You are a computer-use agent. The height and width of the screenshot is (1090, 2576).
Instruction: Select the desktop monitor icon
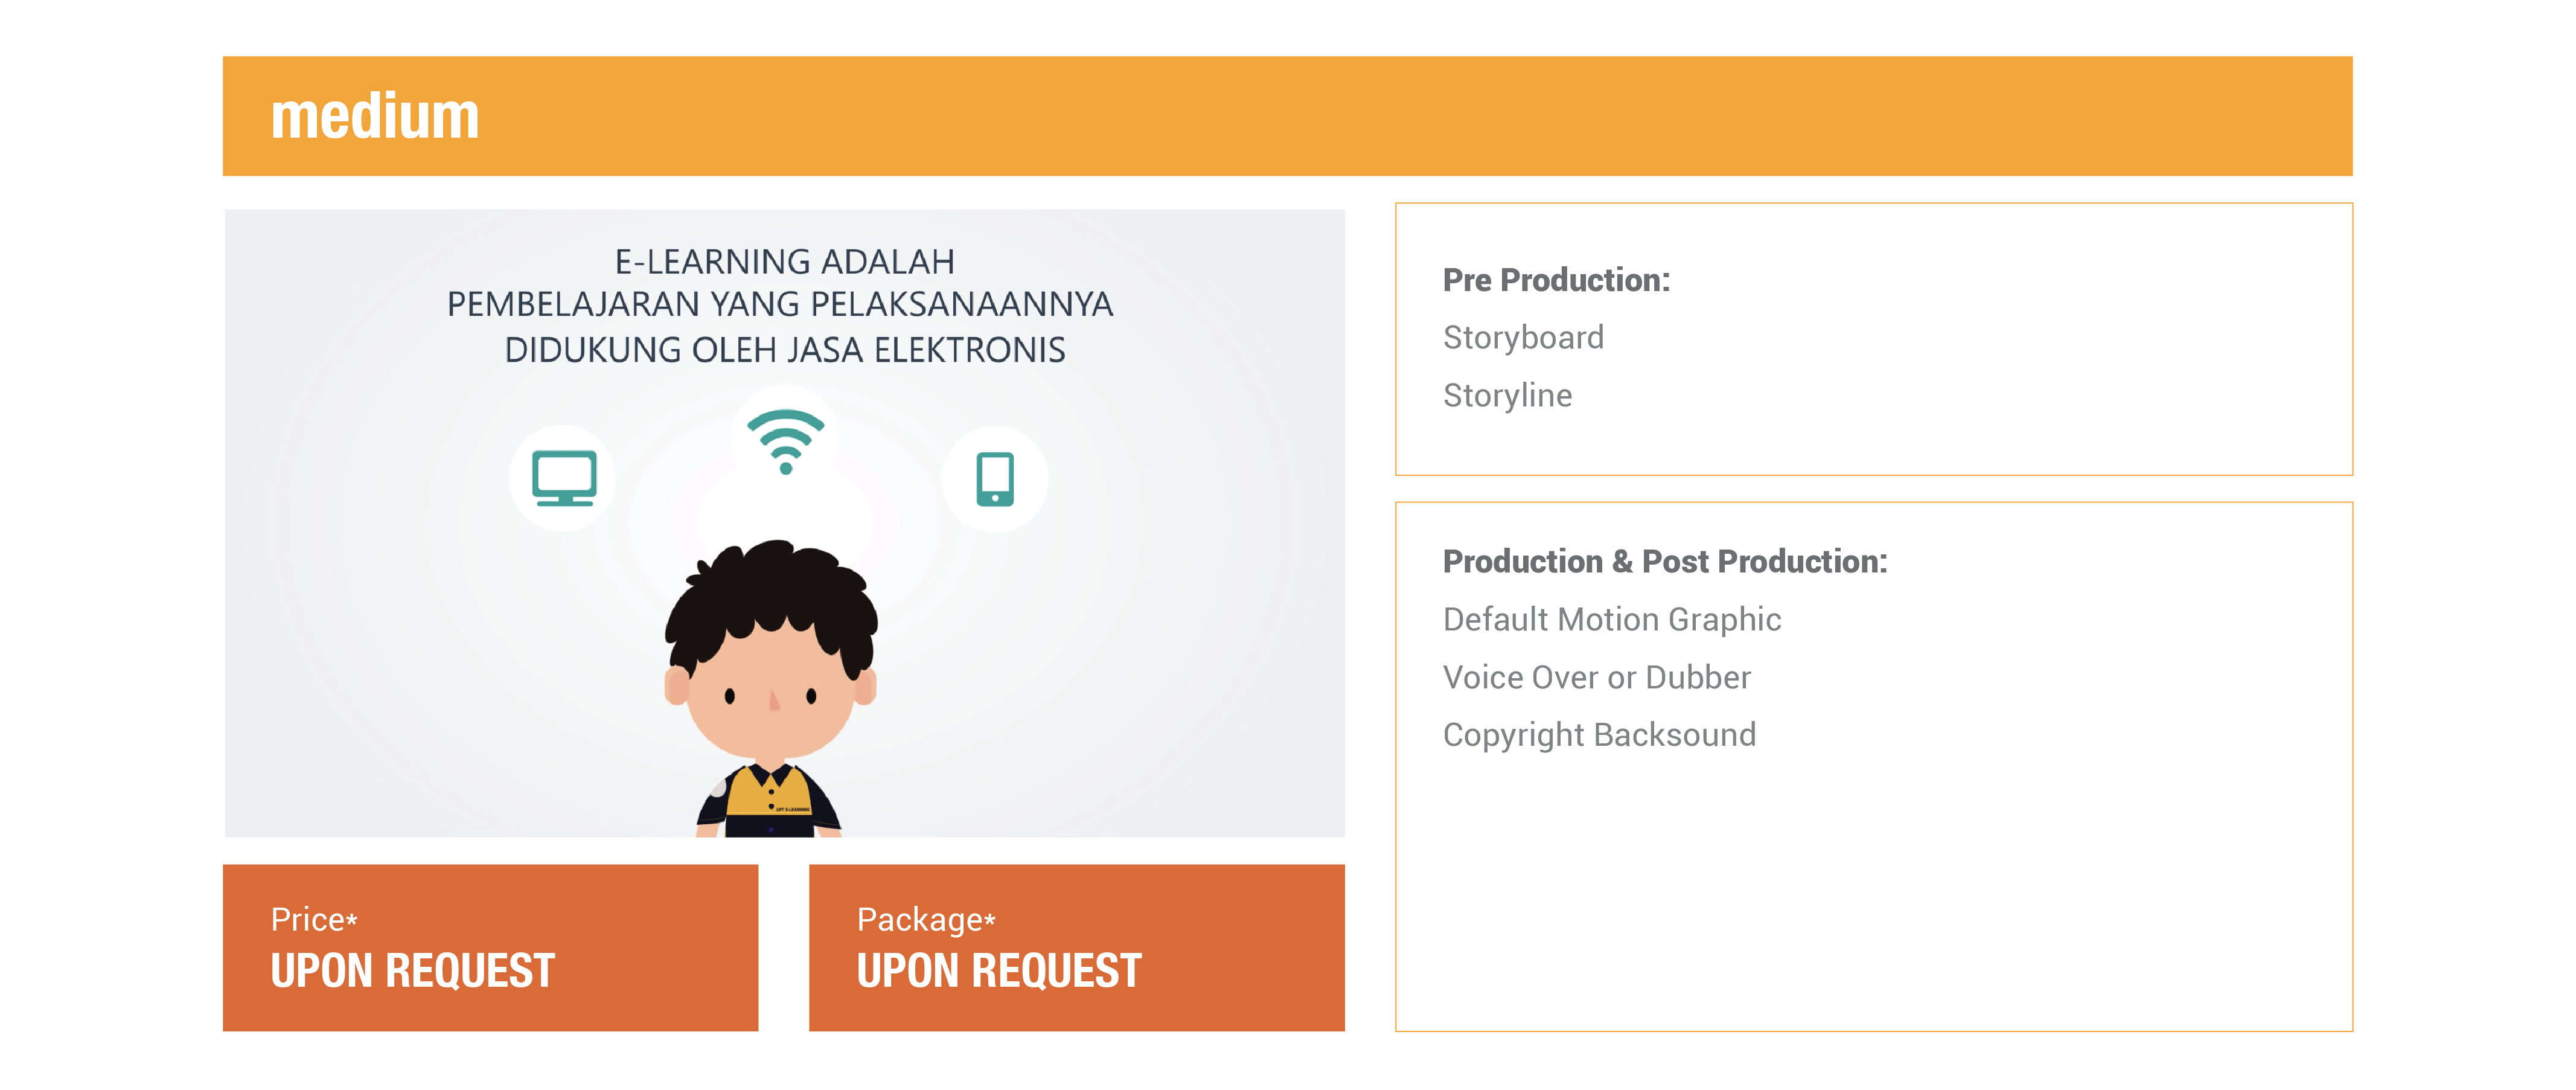coord(564,478)
